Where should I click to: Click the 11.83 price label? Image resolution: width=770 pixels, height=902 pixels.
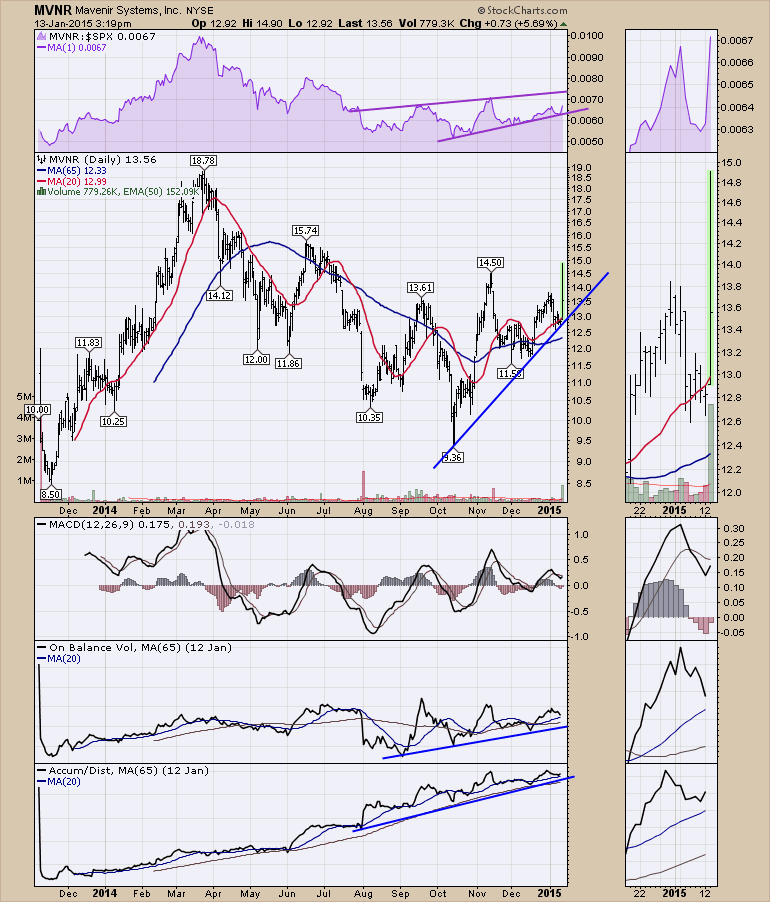88,342
